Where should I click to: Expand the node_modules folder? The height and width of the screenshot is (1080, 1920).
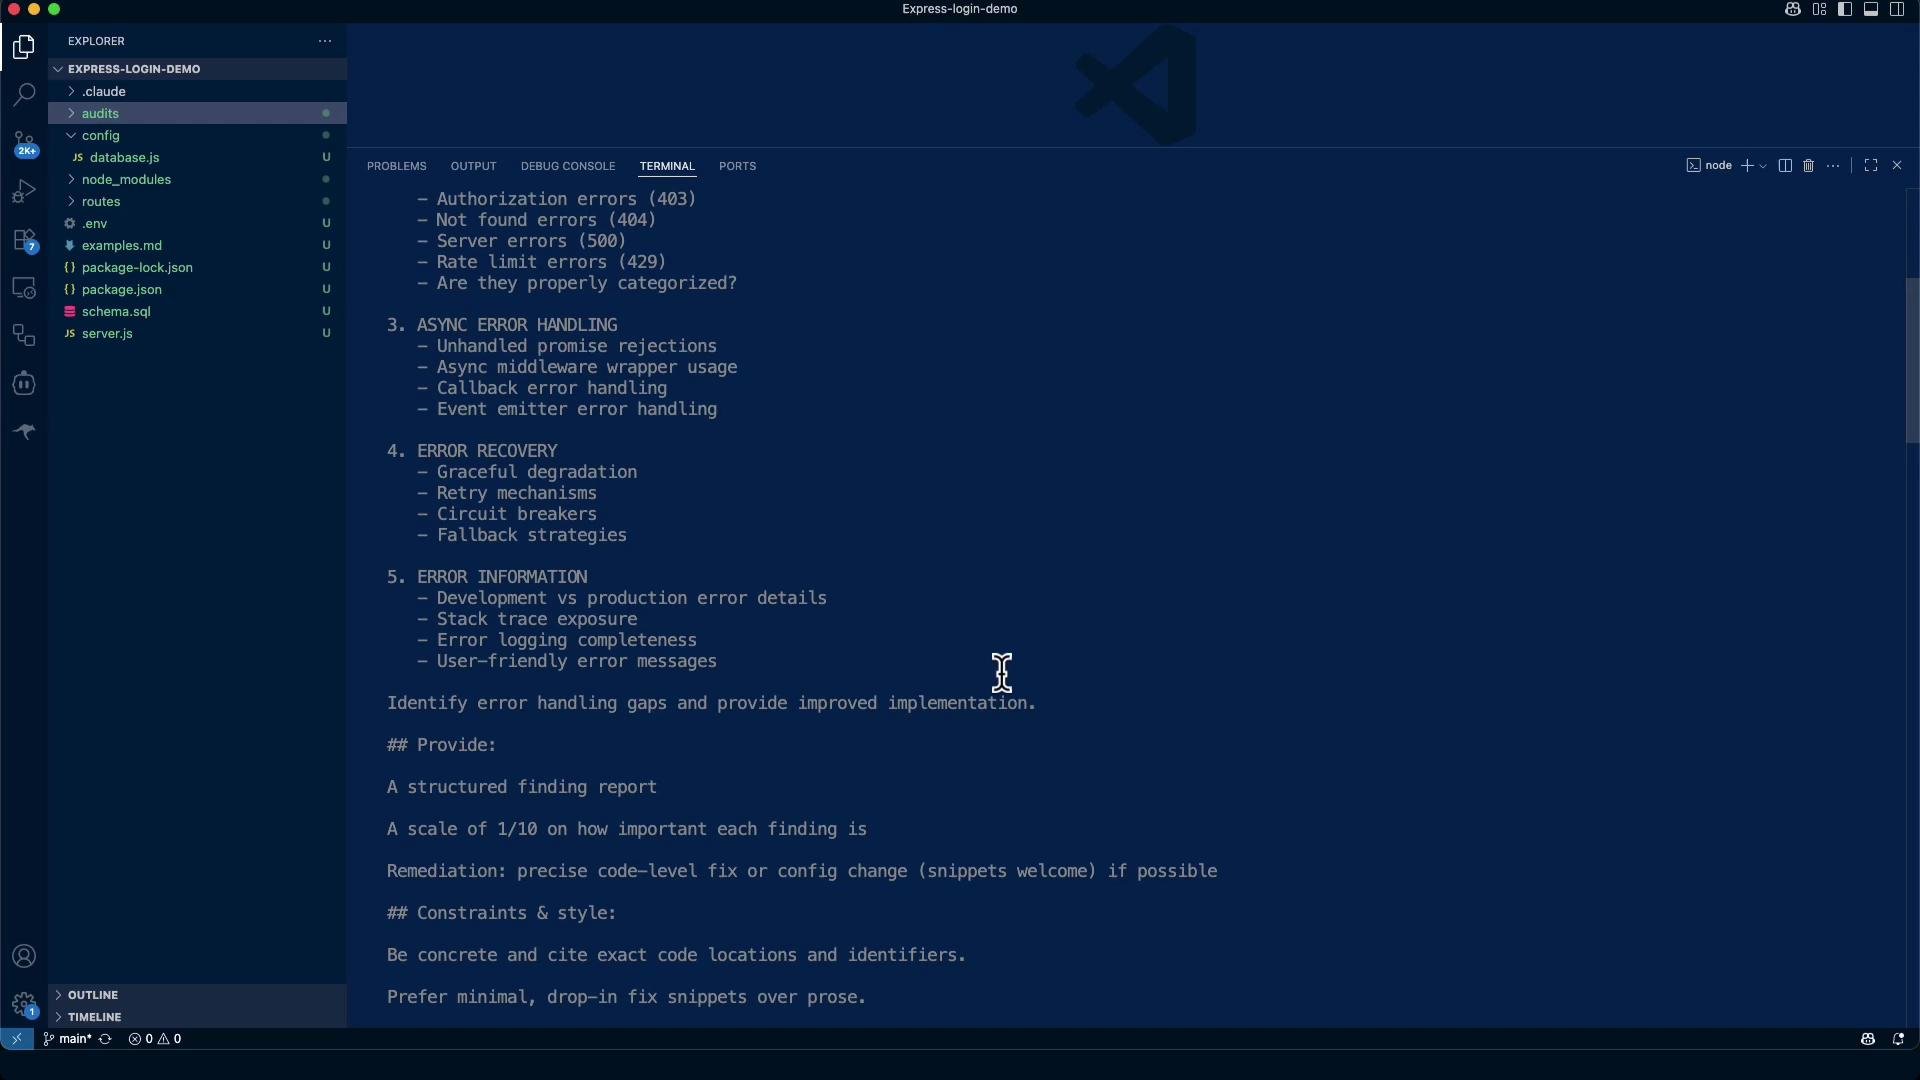(x=197, y=179)
